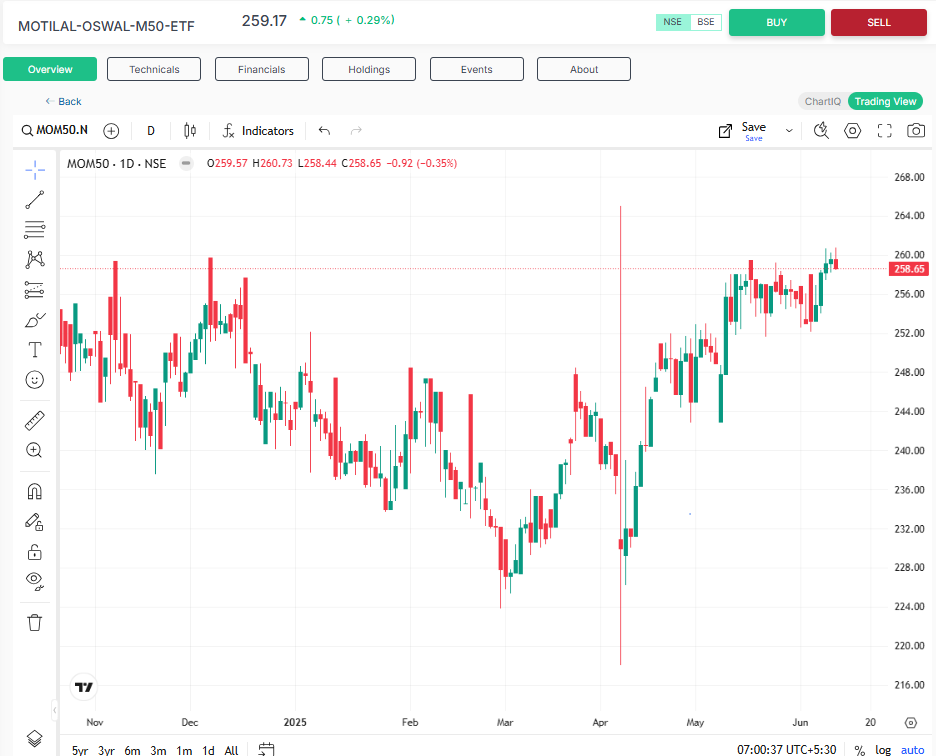936x756 pixels.
Task: Open chart settings hexagon icon
Action: point(852,130)
